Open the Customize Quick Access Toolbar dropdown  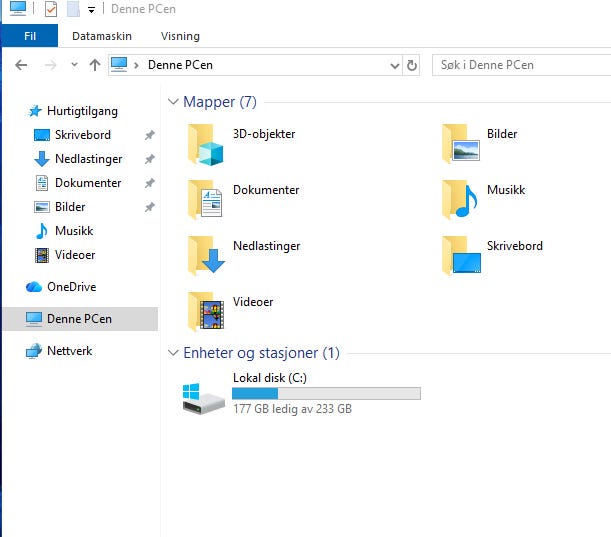click(x=91, y=10)
